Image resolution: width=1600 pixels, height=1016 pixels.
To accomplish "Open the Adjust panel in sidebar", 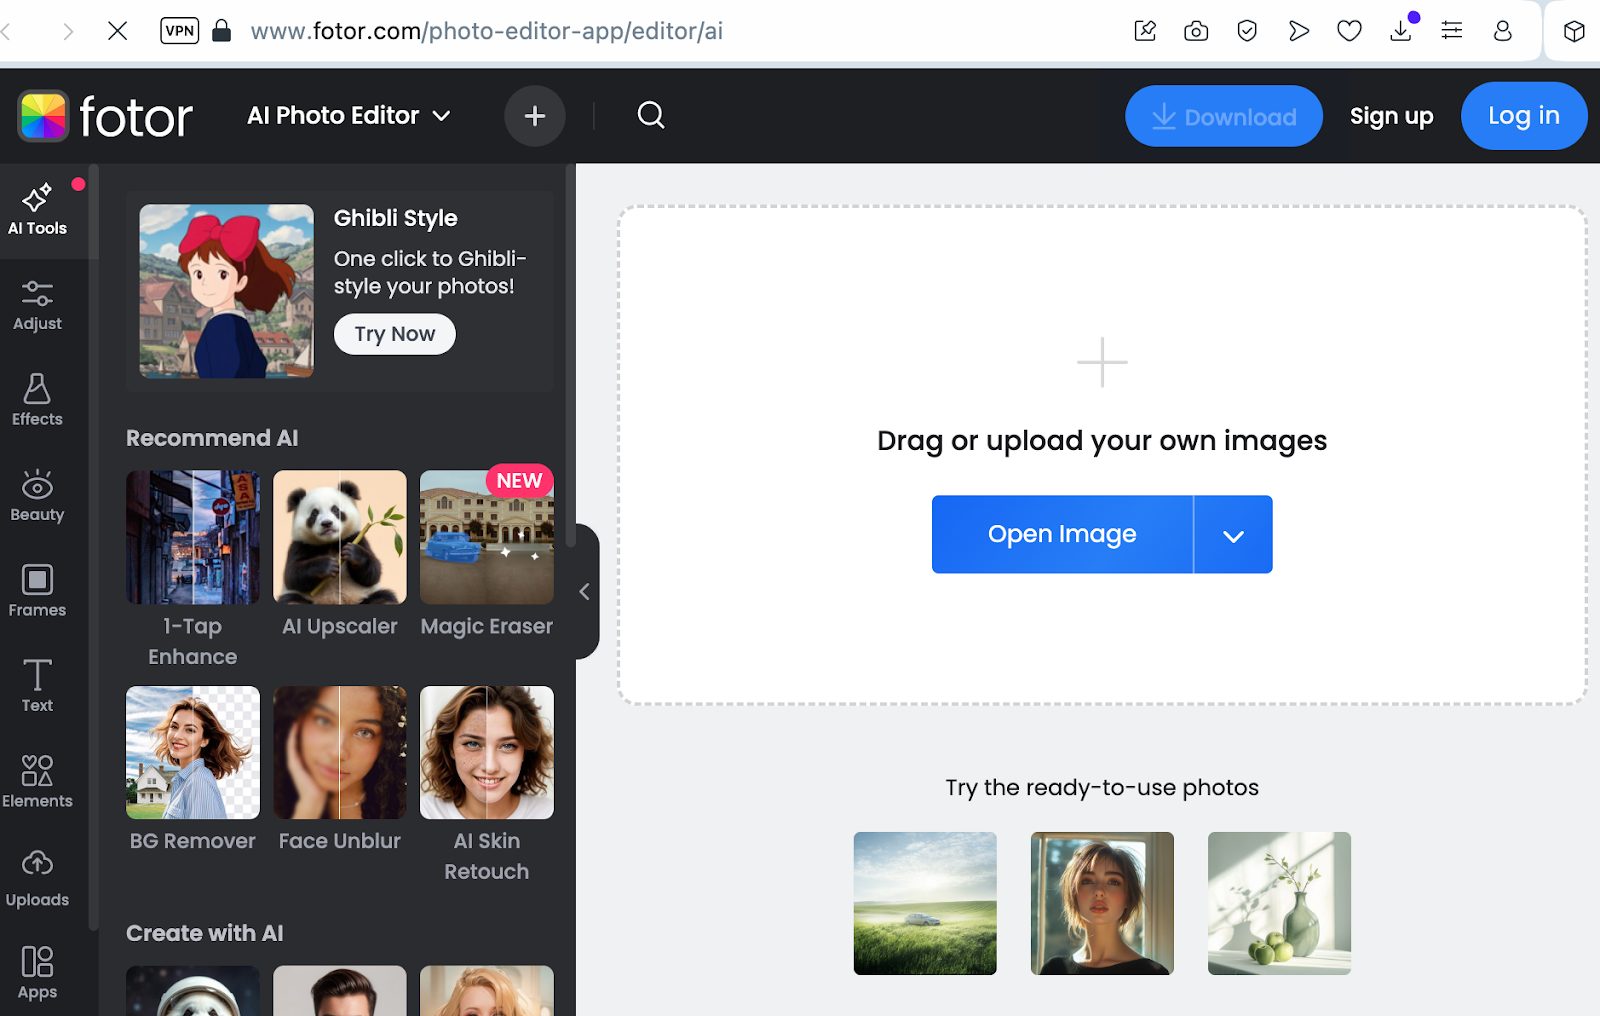I will pyautogui.click(x=37, y=306).
